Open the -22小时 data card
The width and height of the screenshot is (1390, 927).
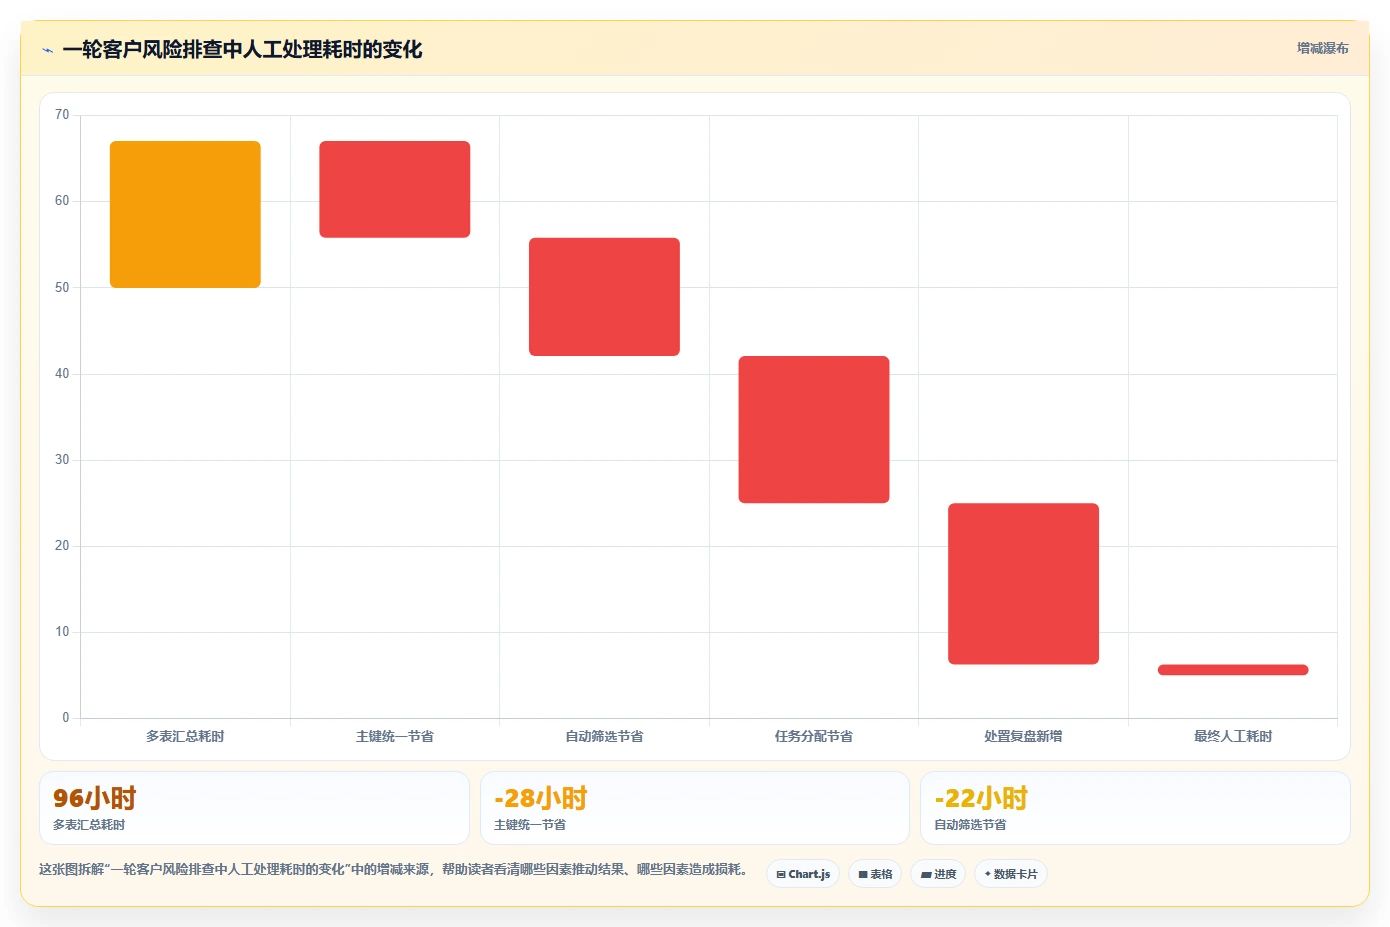click(1135, 808)
